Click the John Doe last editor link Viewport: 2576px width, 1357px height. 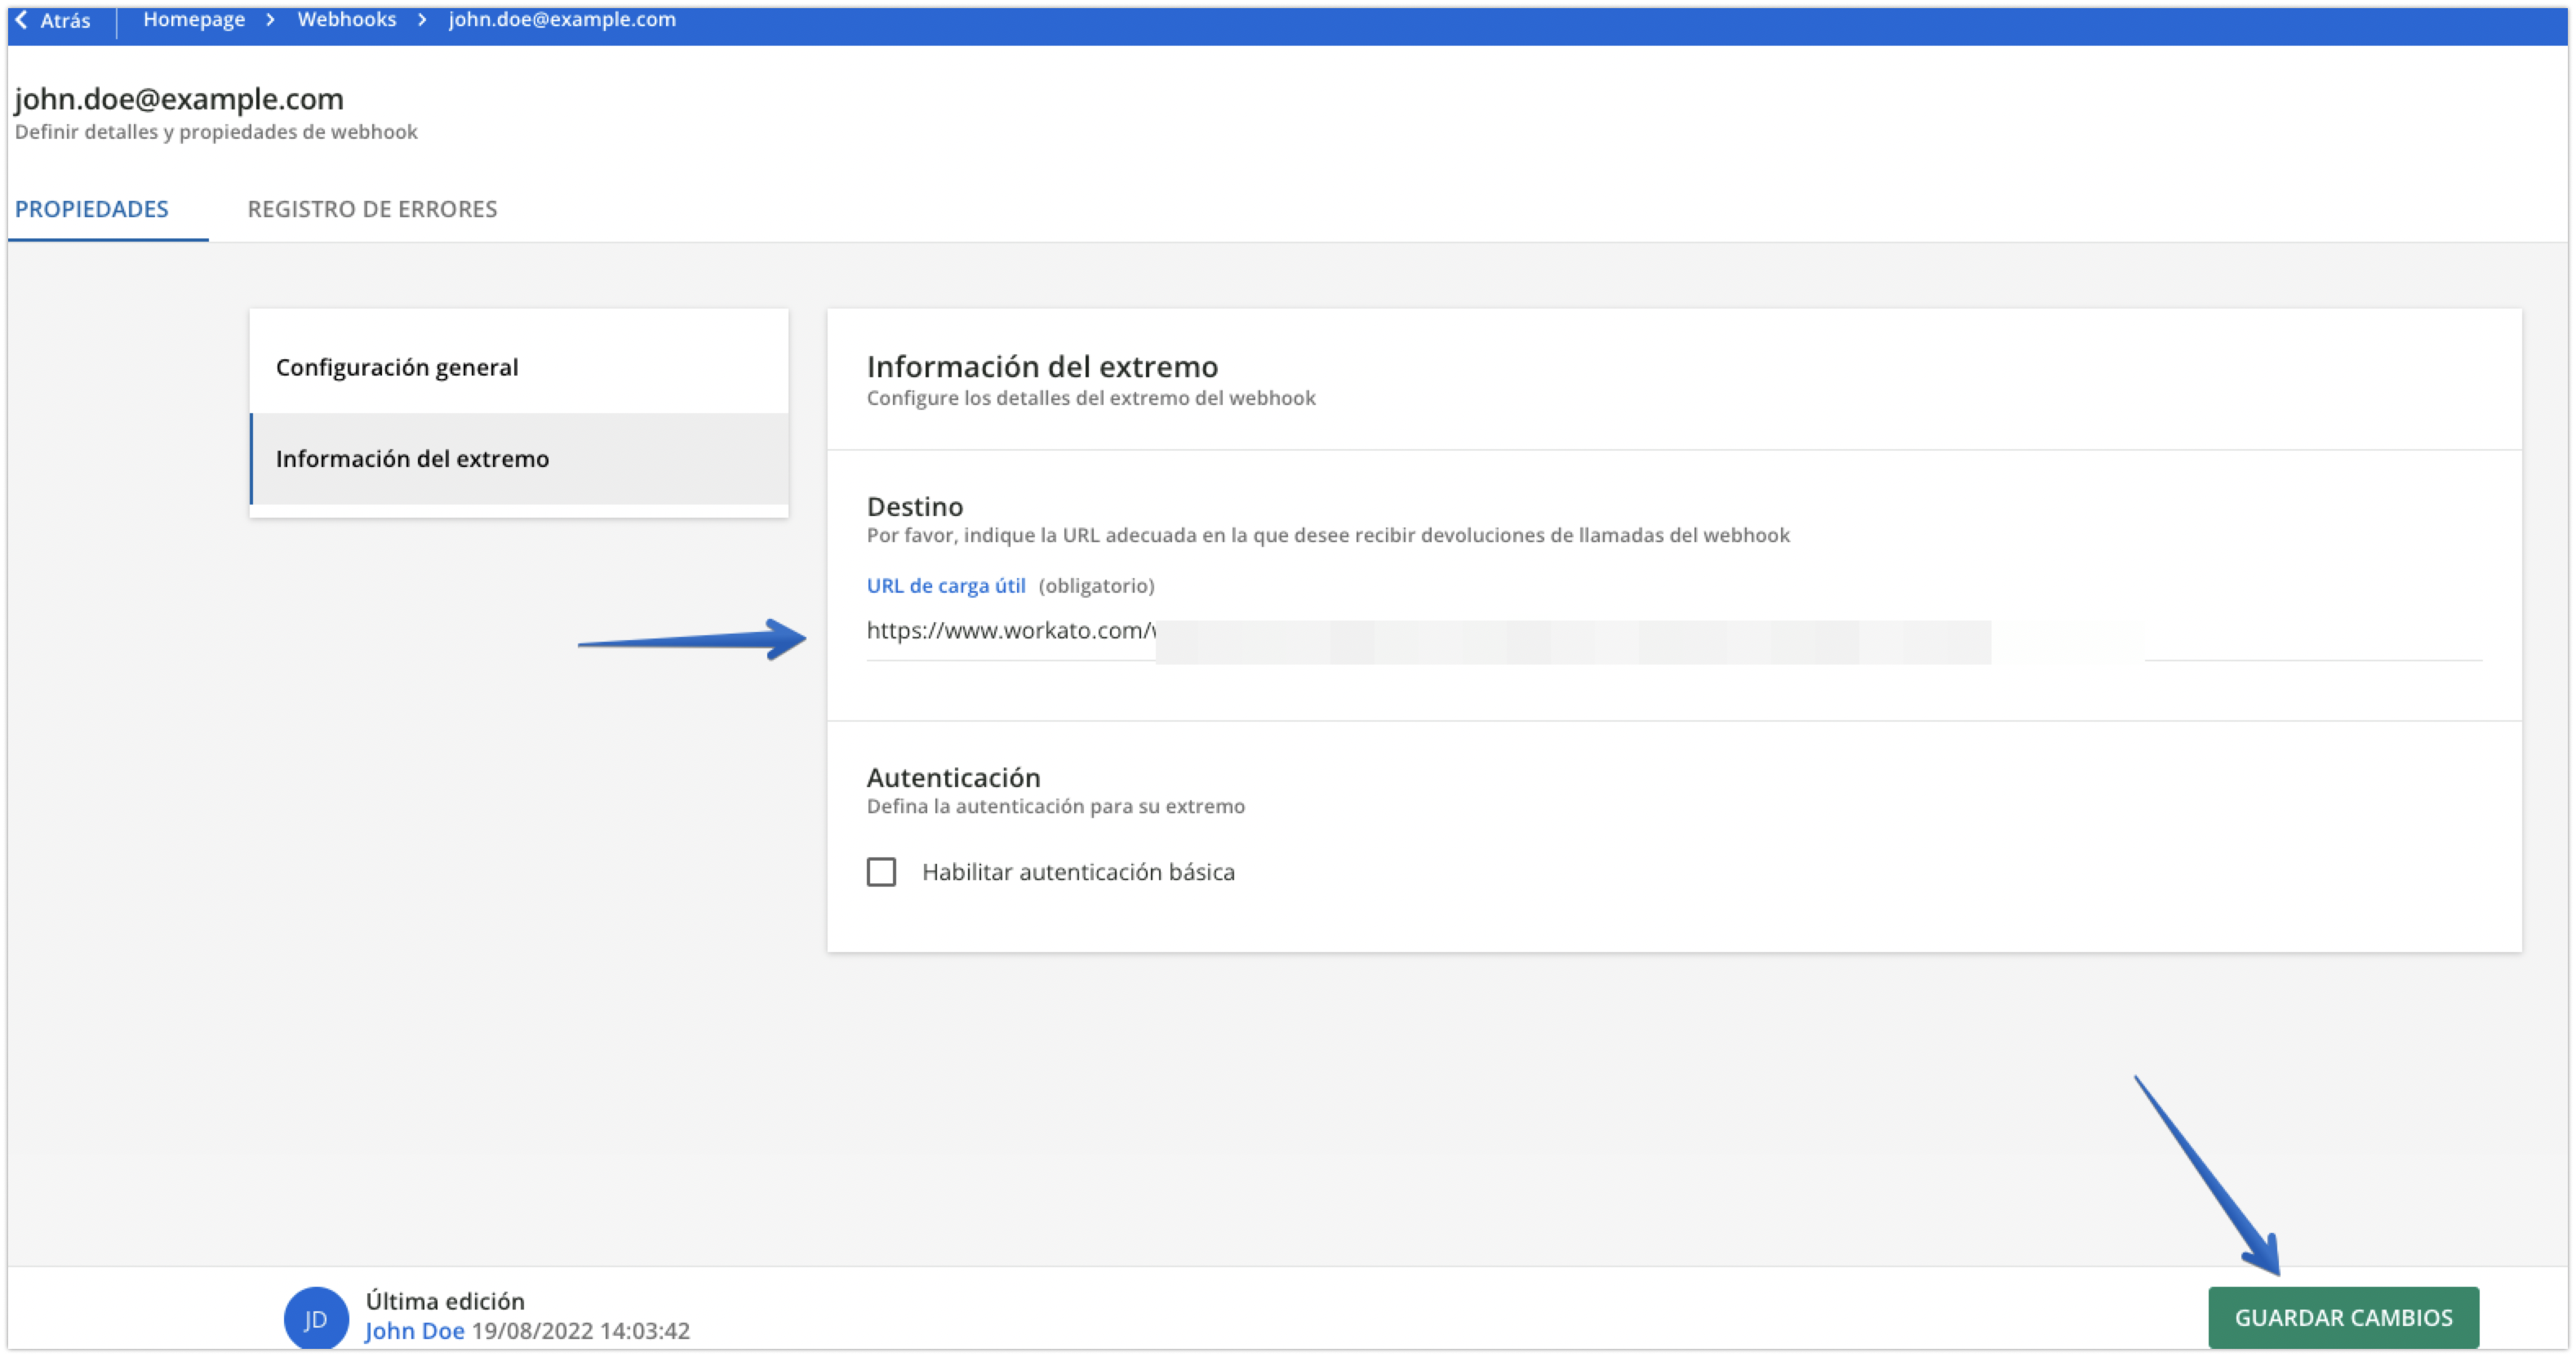[414, 1331]
